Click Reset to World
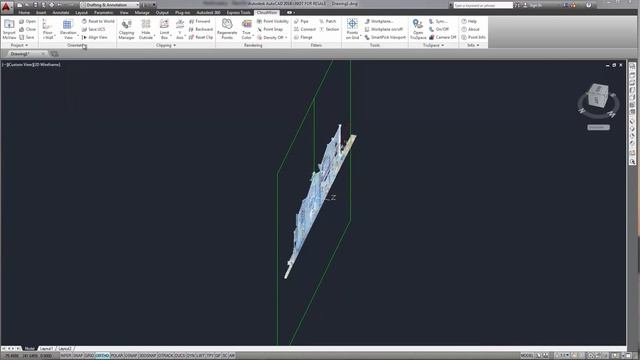Viewport: 640px width, 360px height. [98, 21]
